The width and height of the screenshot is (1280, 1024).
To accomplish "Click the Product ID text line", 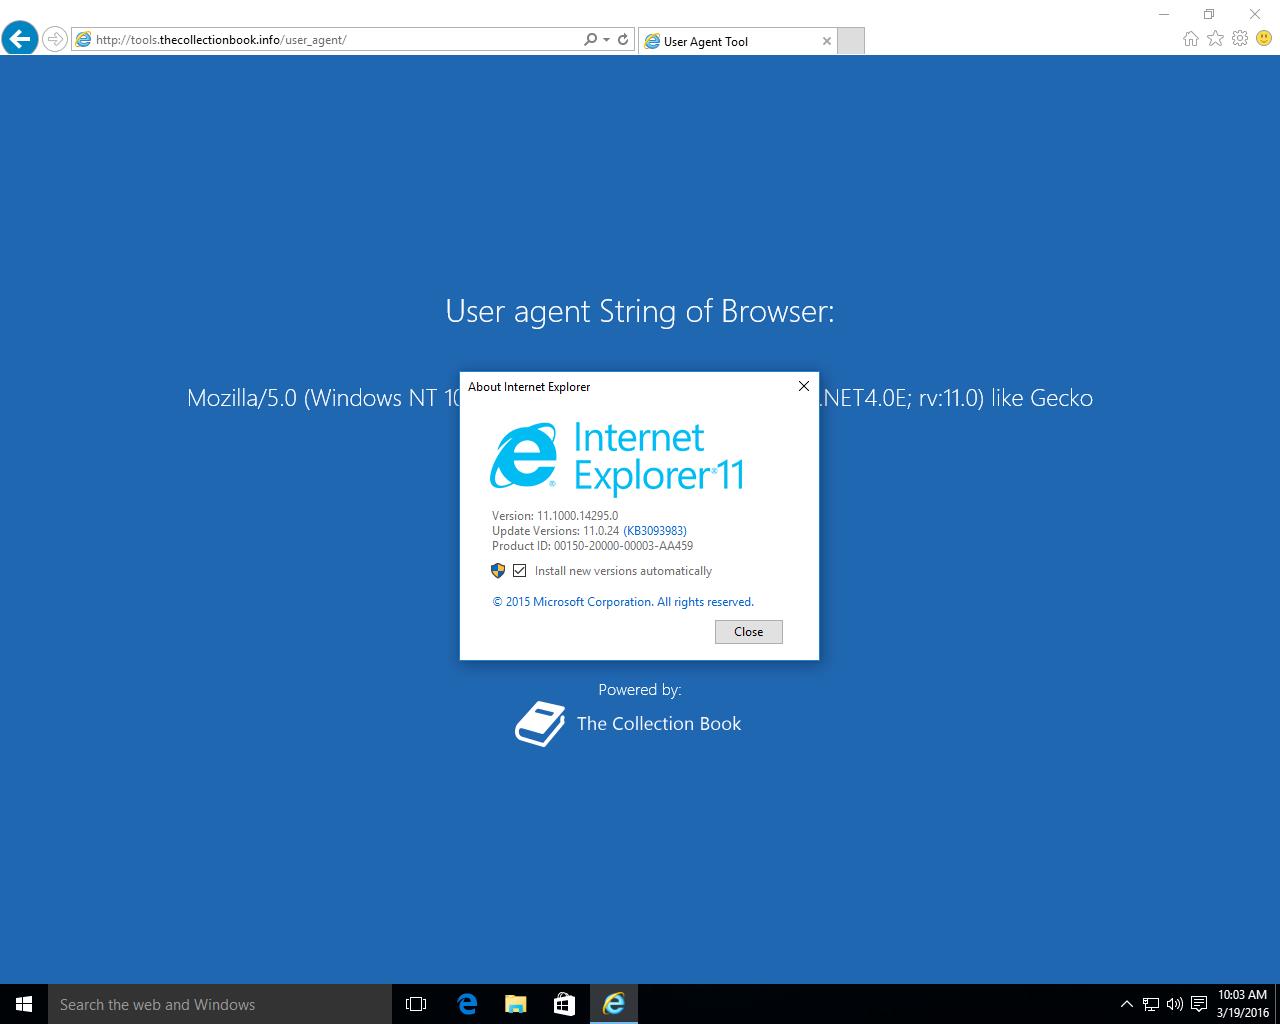I will click(x=592, y=546).
